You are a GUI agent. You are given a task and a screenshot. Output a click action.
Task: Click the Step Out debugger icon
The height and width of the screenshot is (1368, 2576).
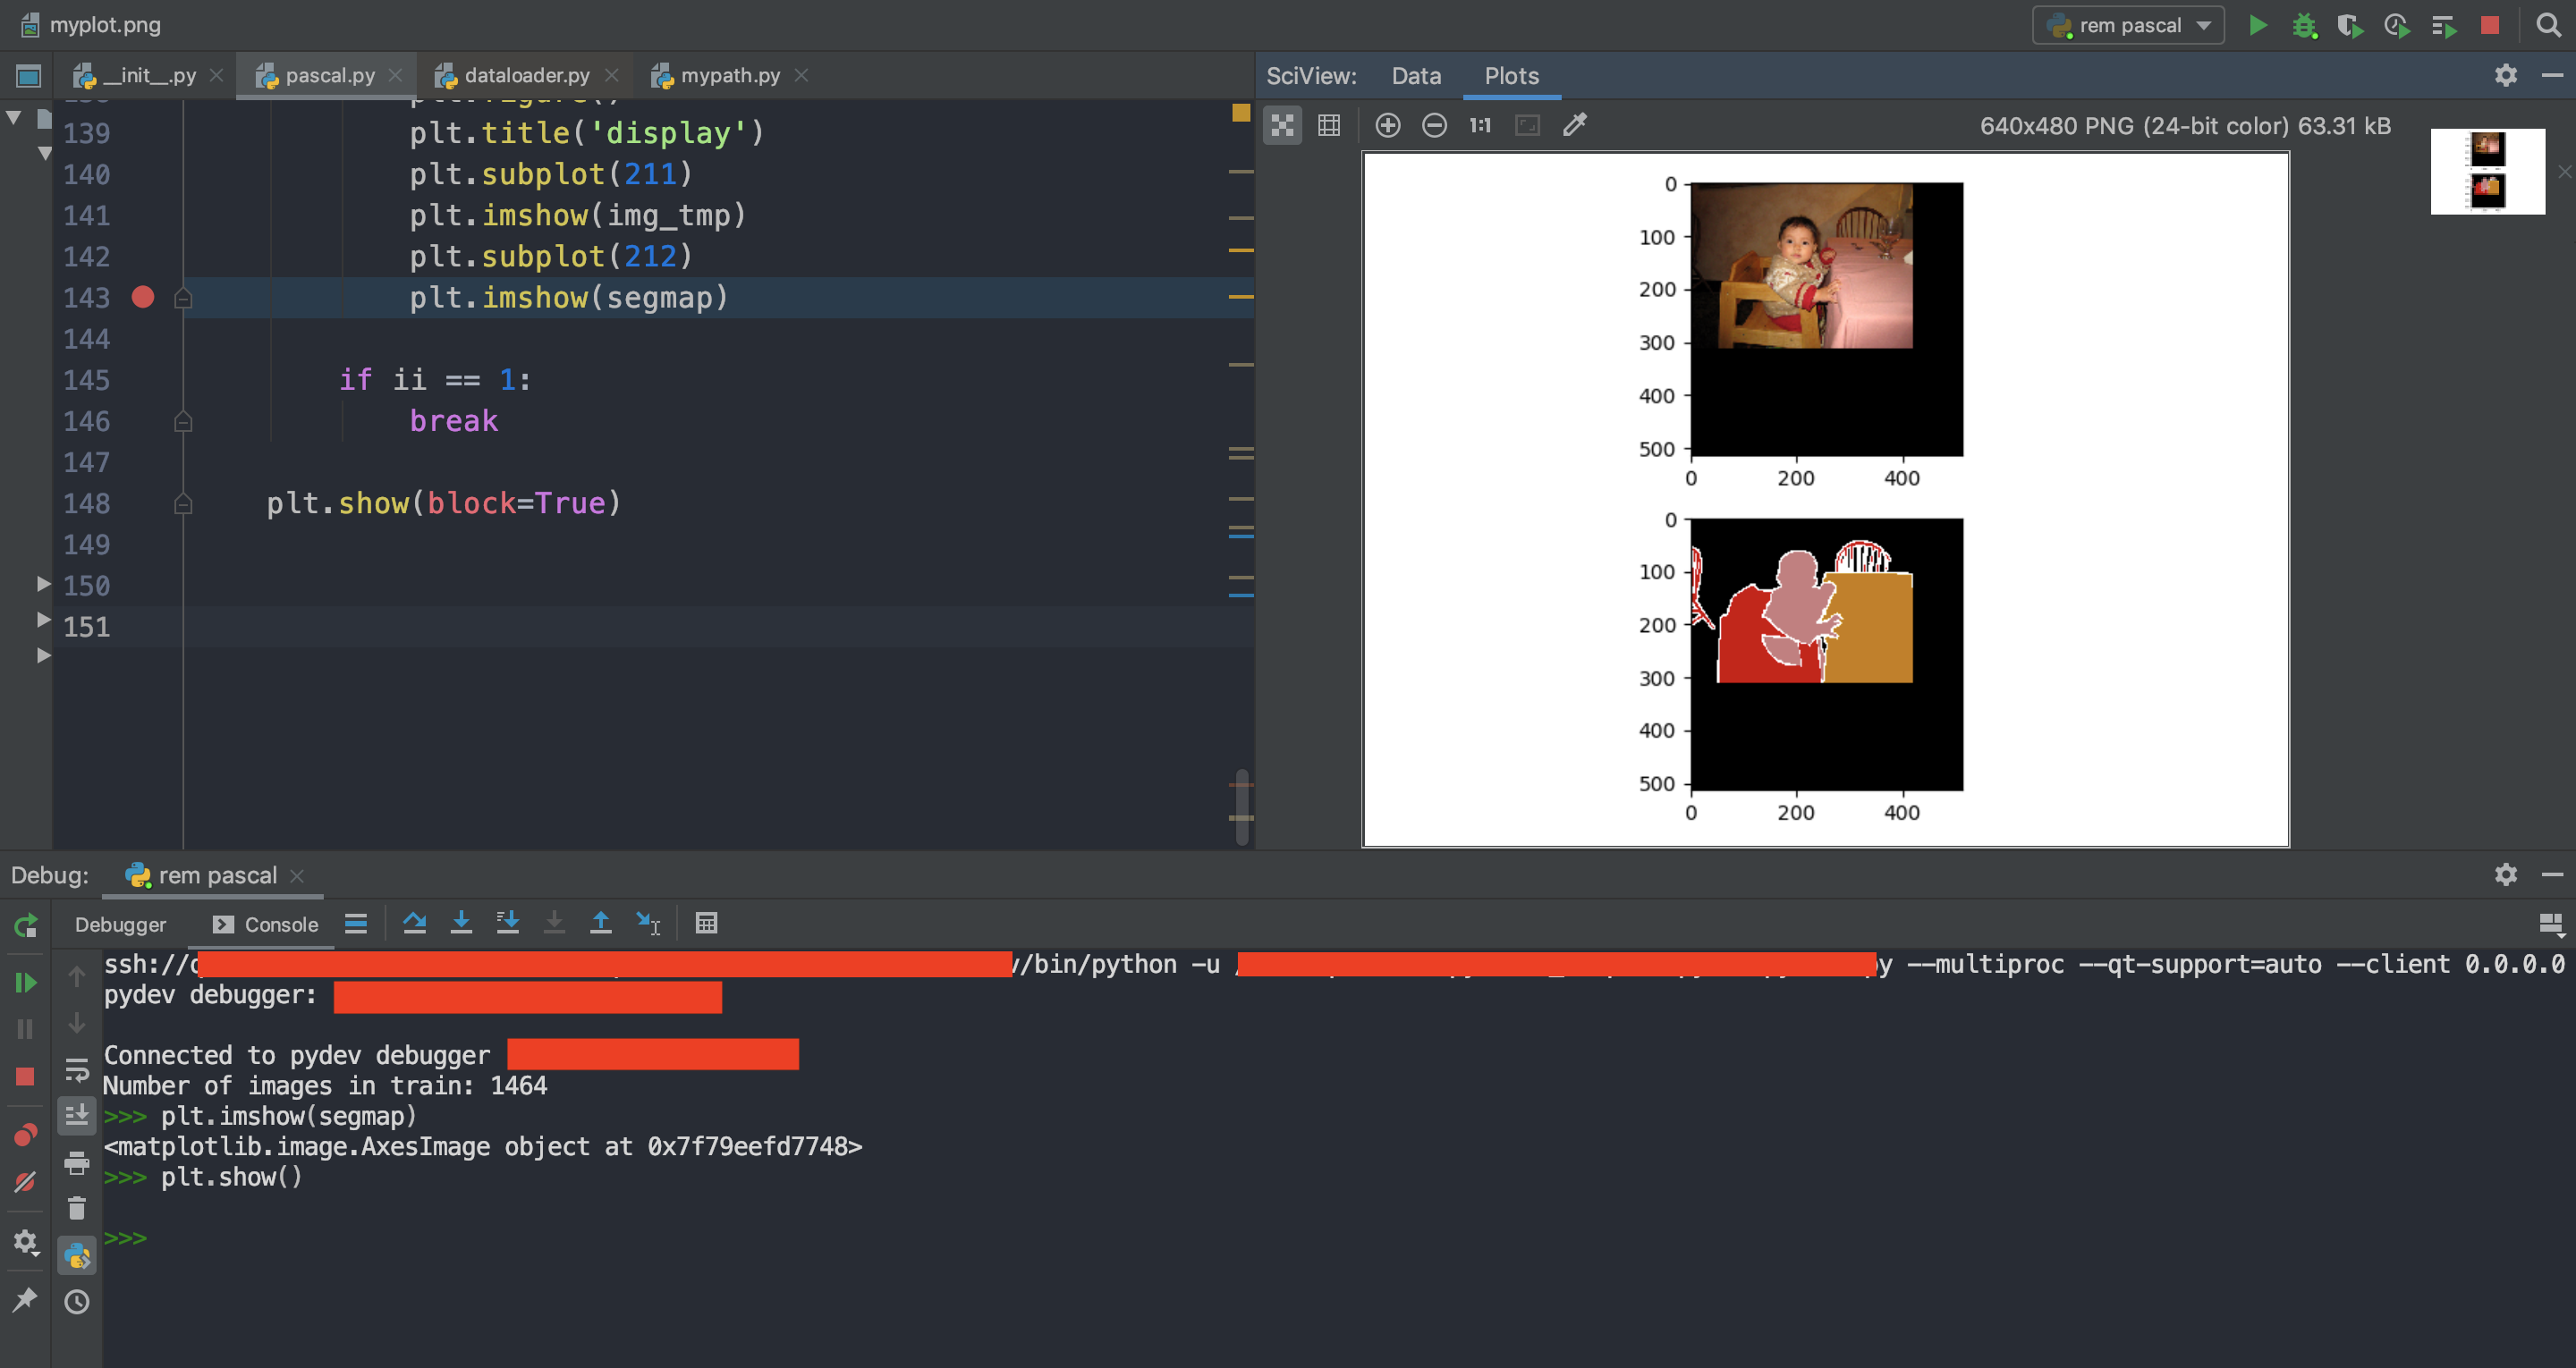click(600, 923)
